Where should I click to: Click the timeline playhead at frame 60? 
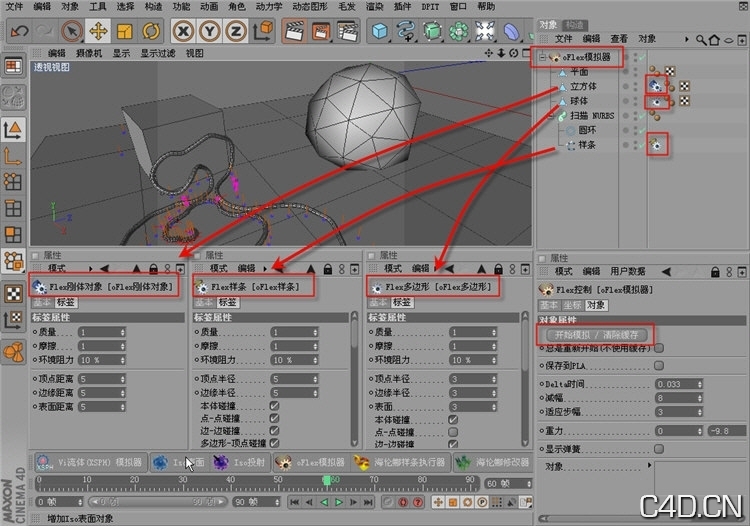327,480
